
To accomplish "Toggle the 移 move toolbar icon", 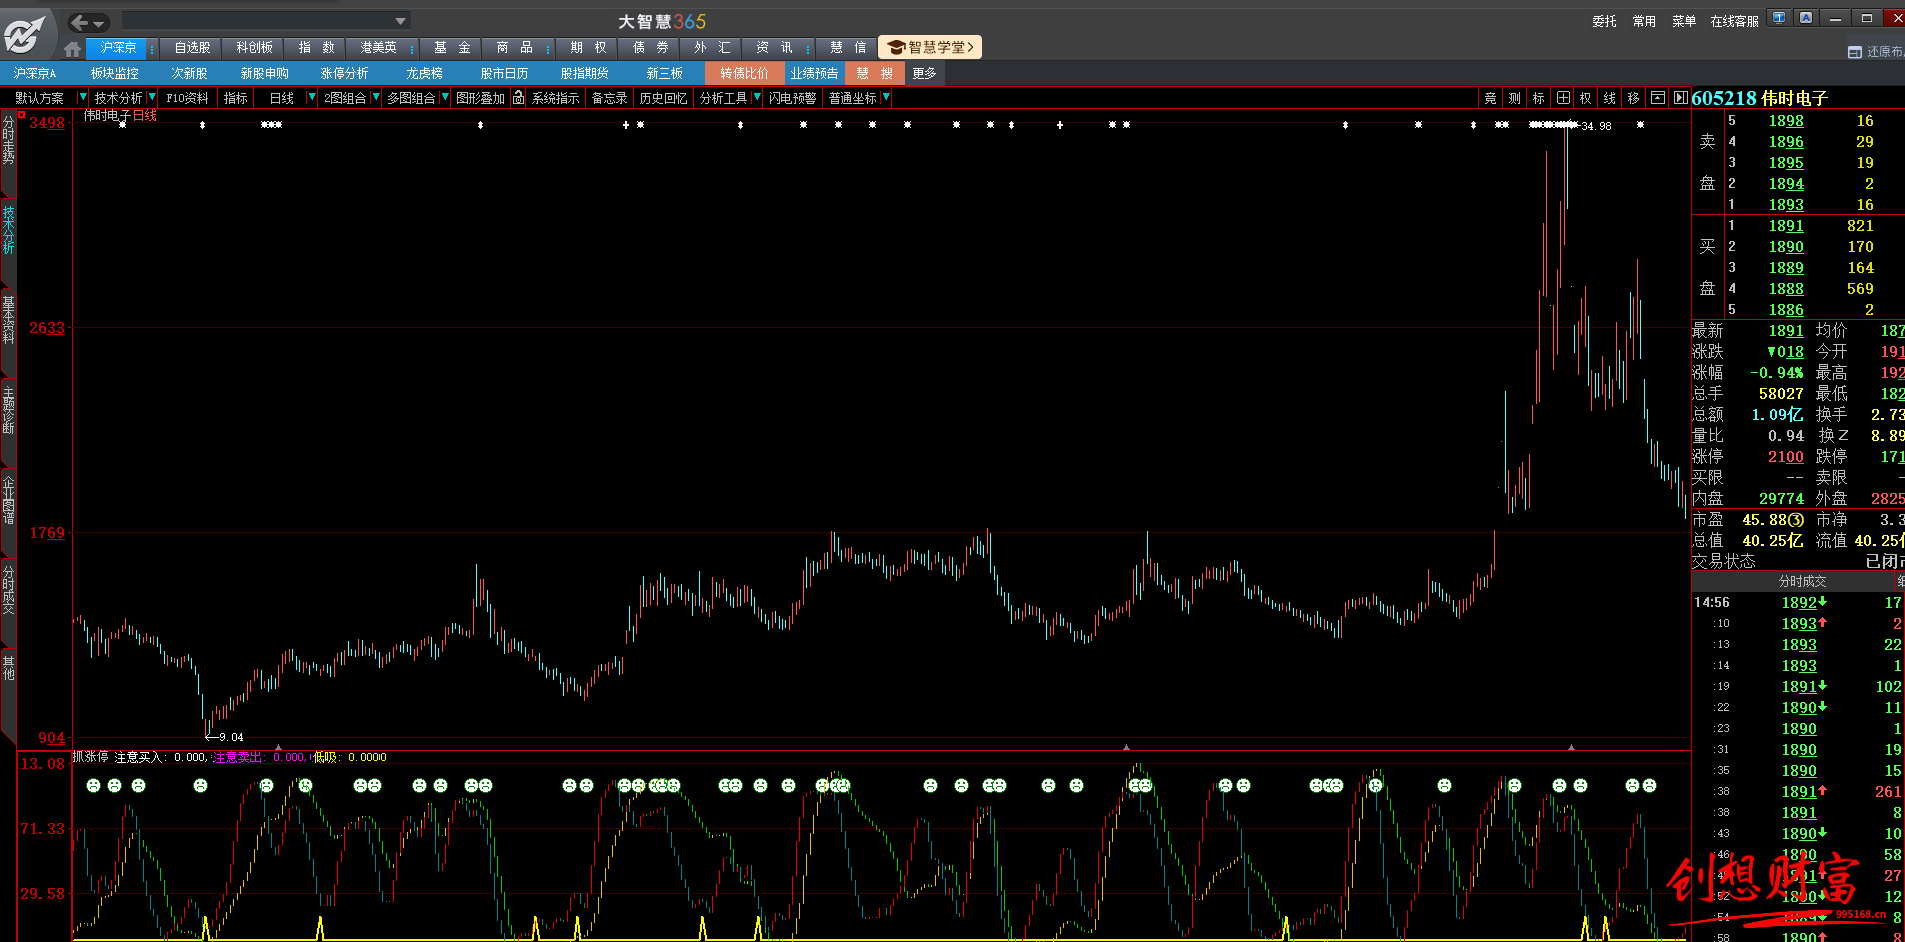I will point(1634,98).
